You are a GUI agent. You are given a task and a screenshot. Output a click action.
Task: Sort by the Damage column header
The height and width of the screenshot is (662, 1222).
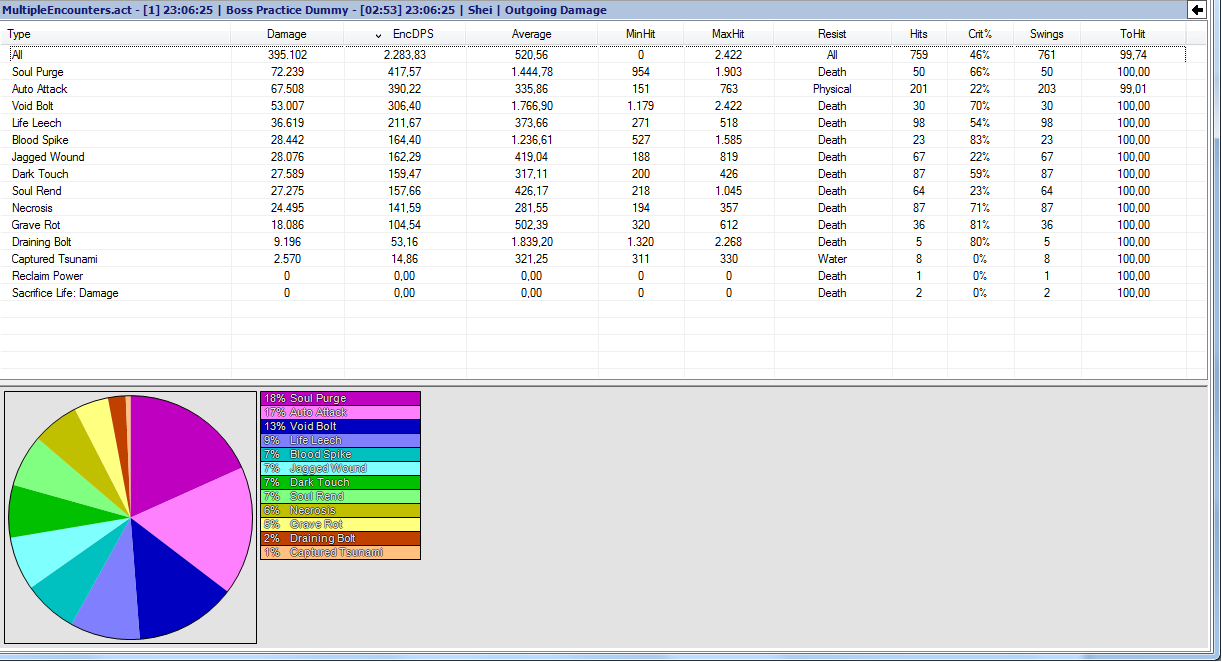(x=287, y=34)
